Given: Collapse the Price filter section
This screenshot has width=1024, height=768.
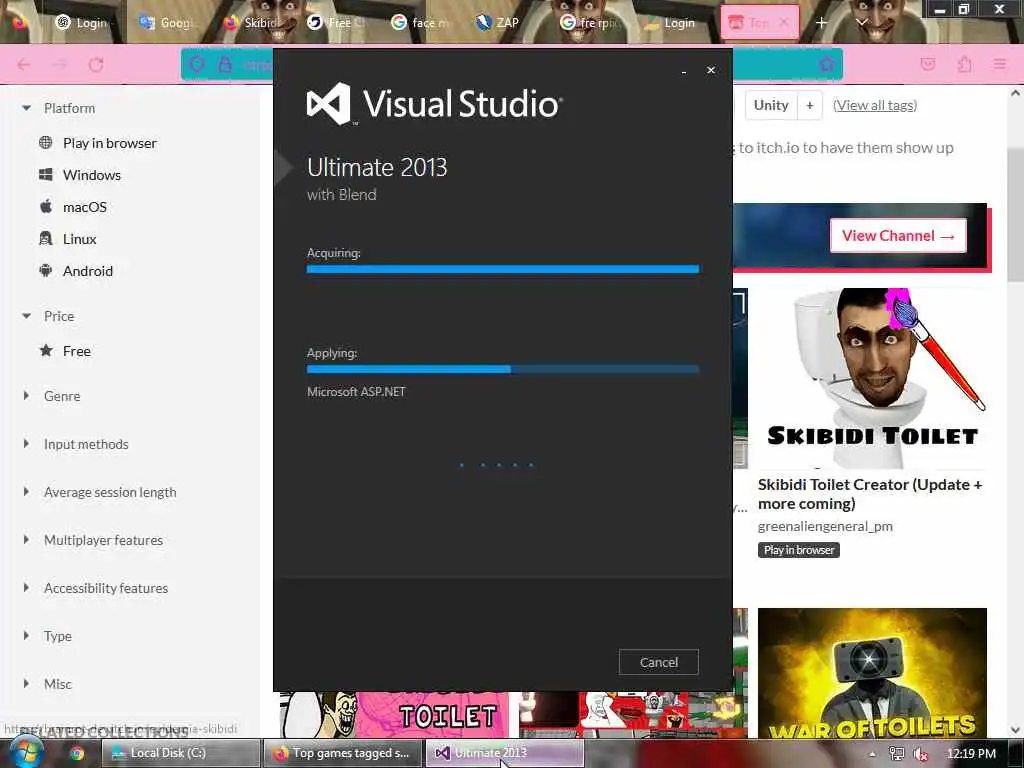Looking at the screenshot, I should (27, 316).
